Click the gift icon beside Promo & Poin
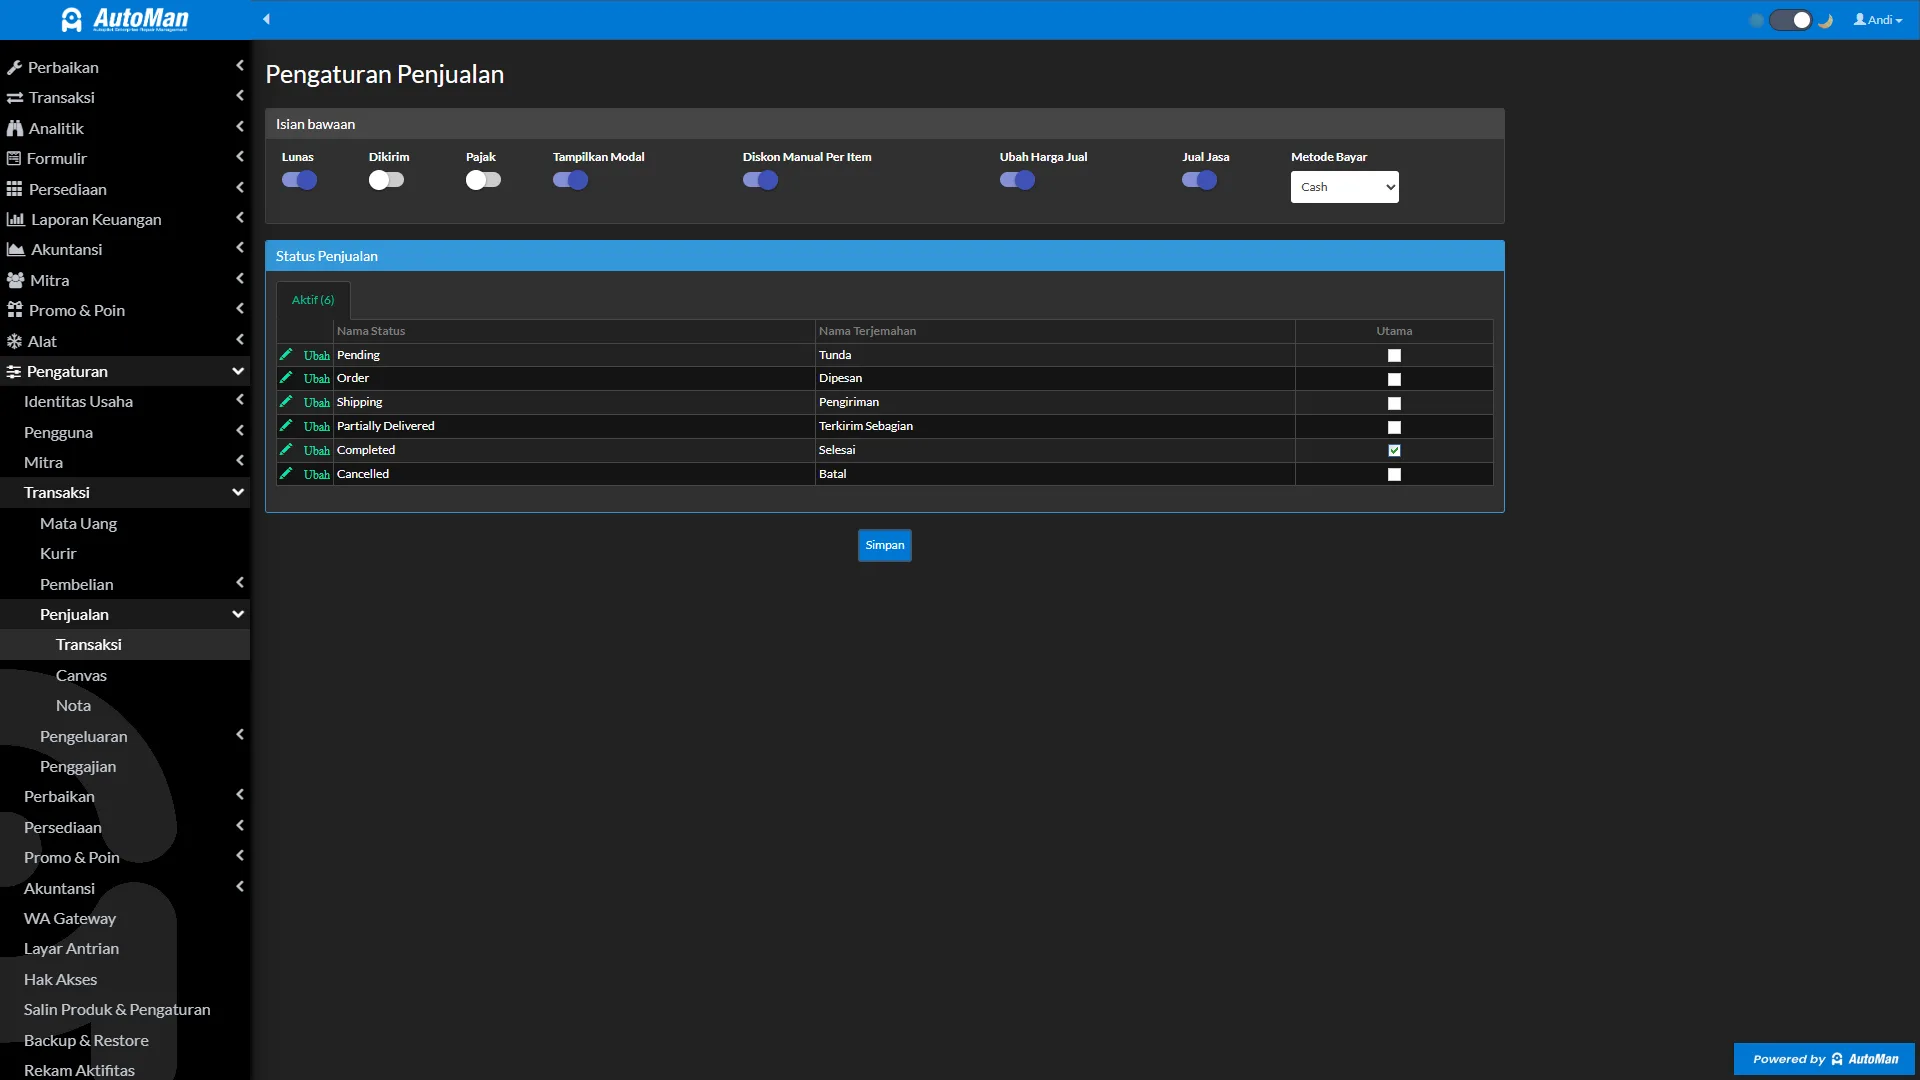Screen dimensions: 1920x1080 point(15,310)
